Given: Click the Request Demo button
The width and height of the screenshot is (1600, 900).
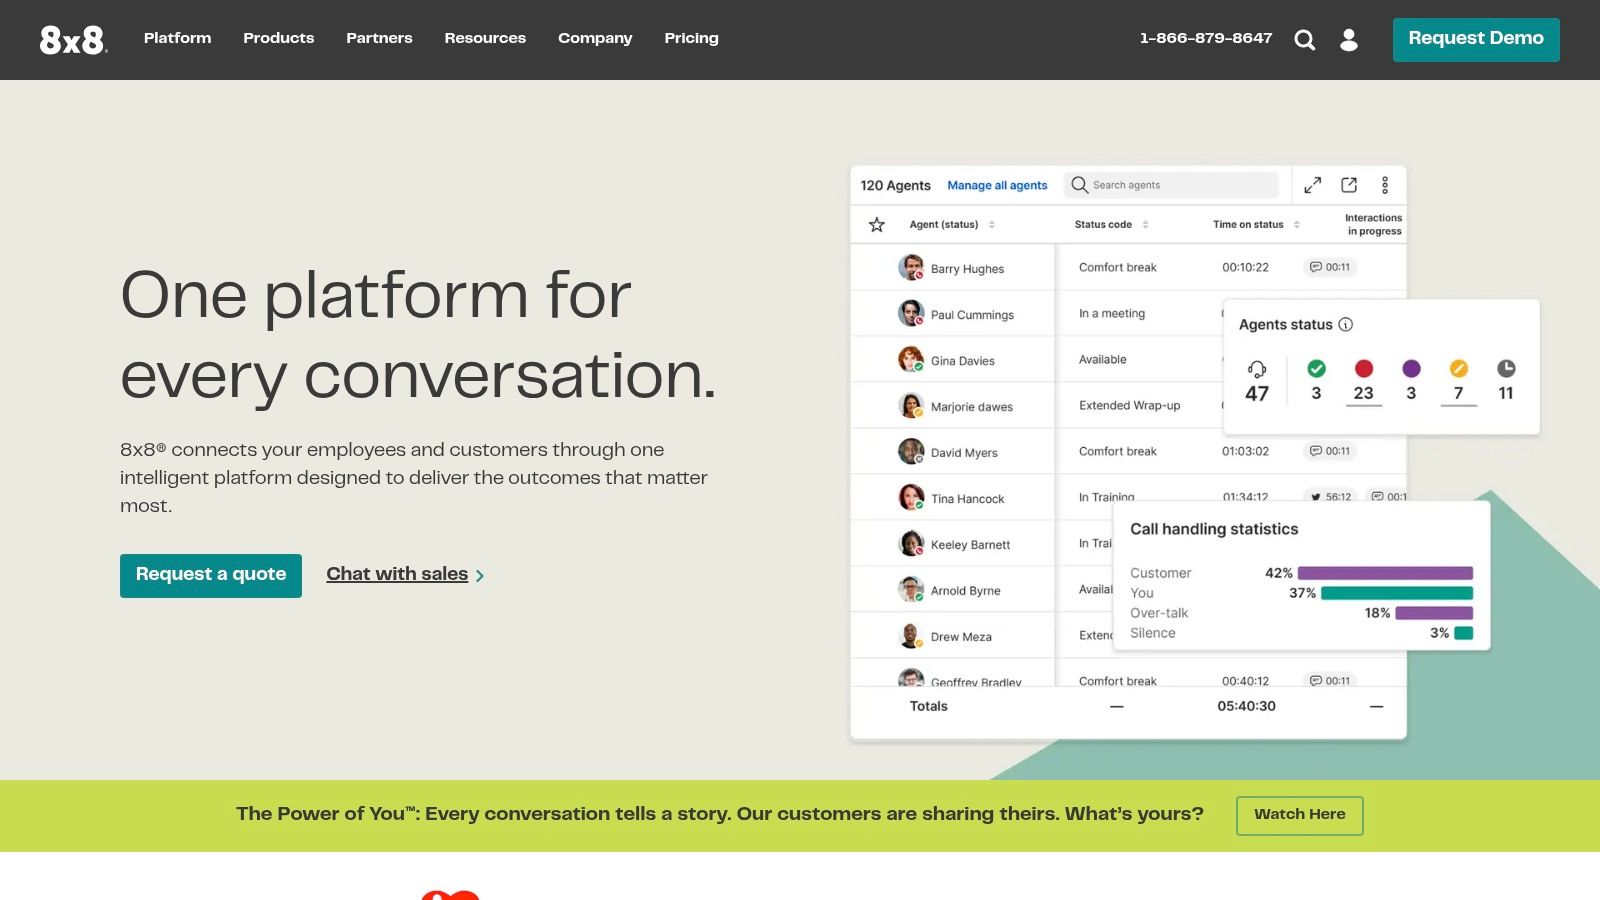Looking at the screenshot, I should [1476, 39].
